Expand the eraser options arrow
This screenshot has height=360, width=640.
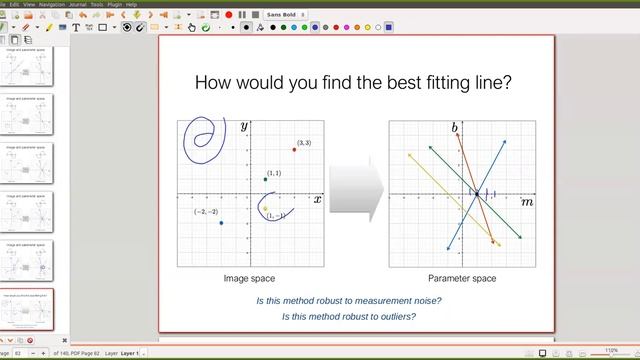click(37, 28)
